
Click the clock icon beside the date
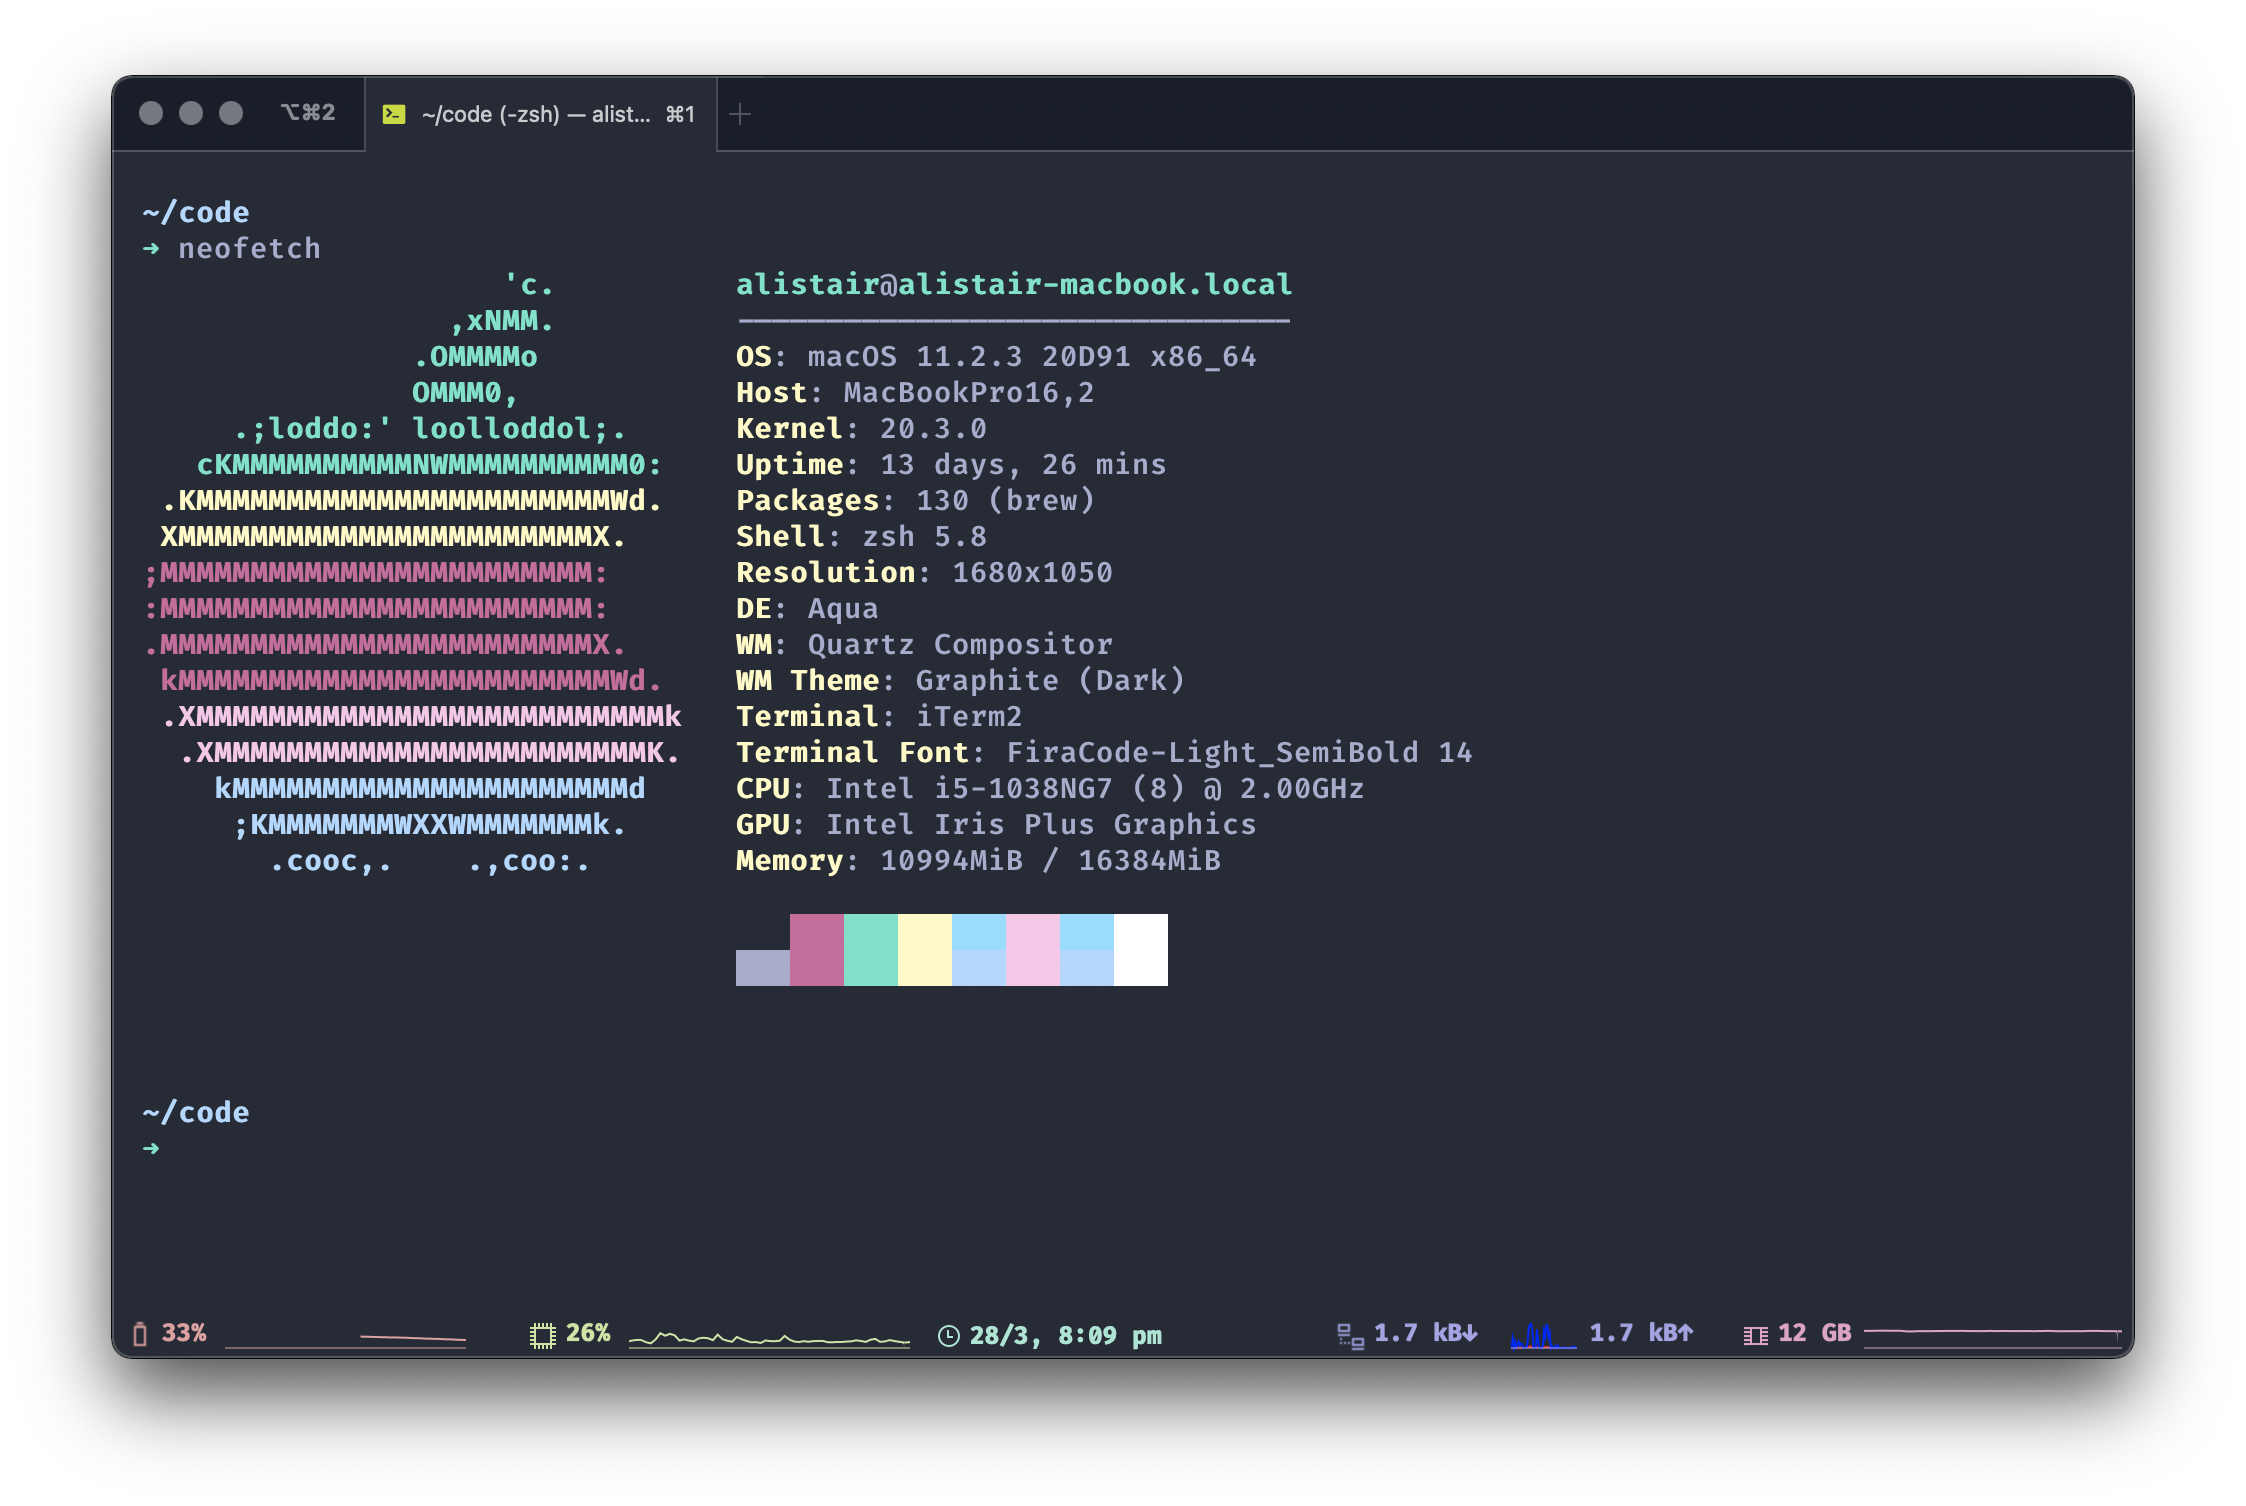pos(949,1336)
